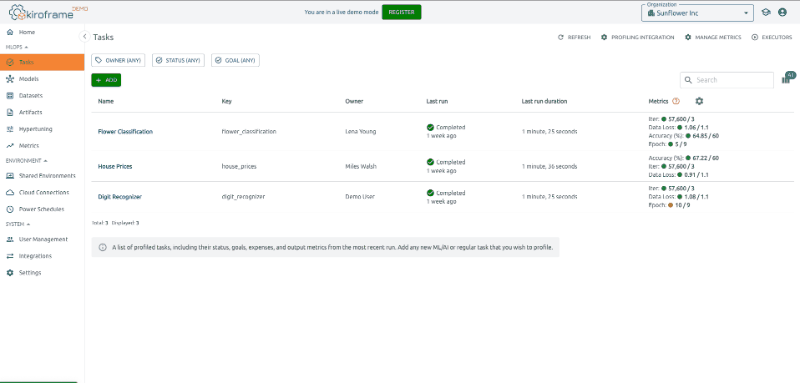The width and height of the screenshot is (800, 383).
Task: Open the user profile icon
Action: click(x=782, y=13)
